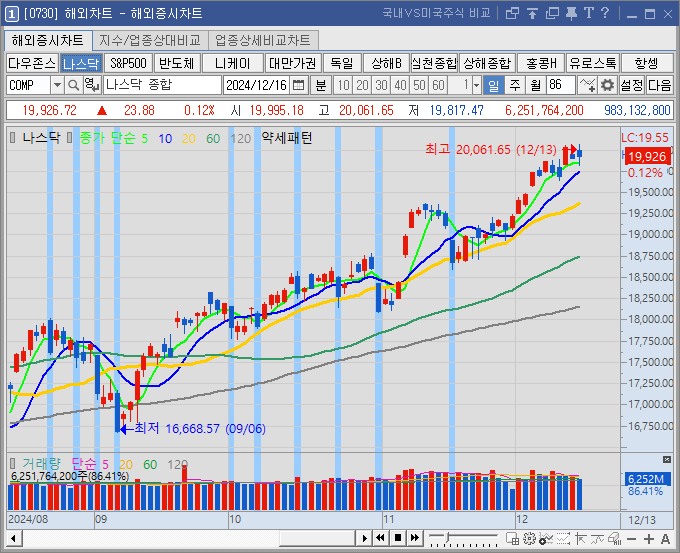Viewport: 680px width, 553px height.
Task: Click the horizontal line chart icon at bottom
Action: click(598, 539)
